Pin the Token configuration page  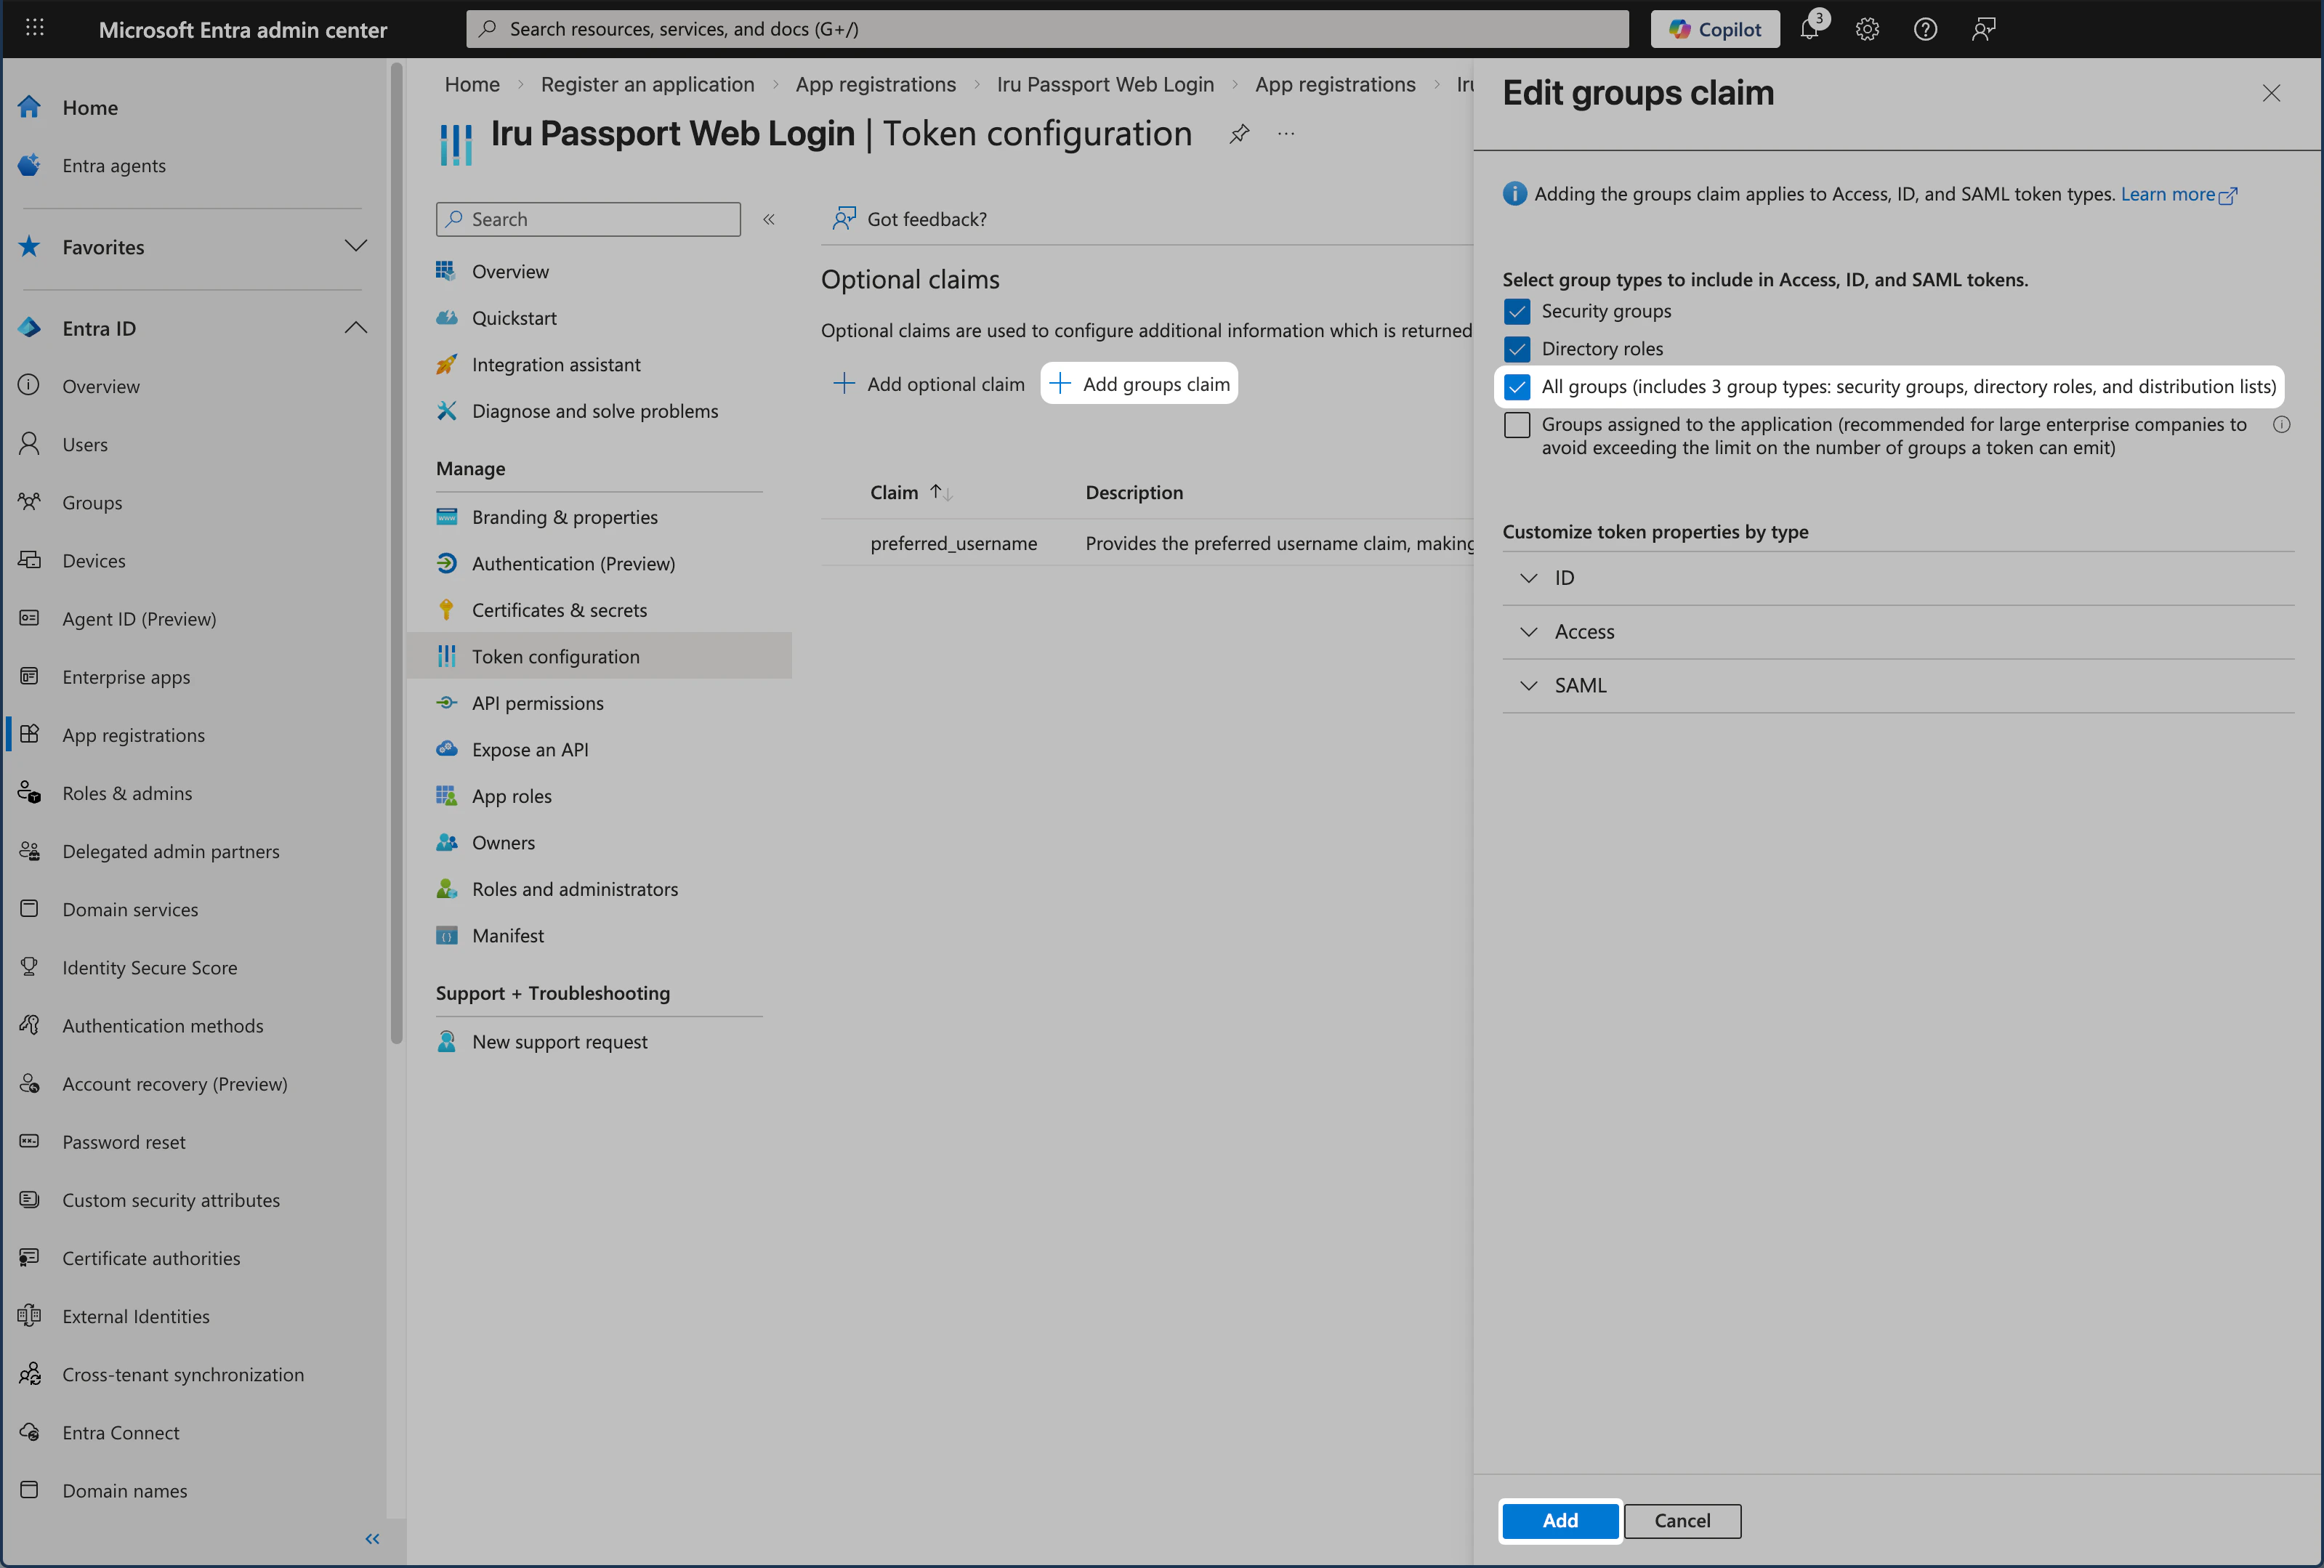point(1240,133)
